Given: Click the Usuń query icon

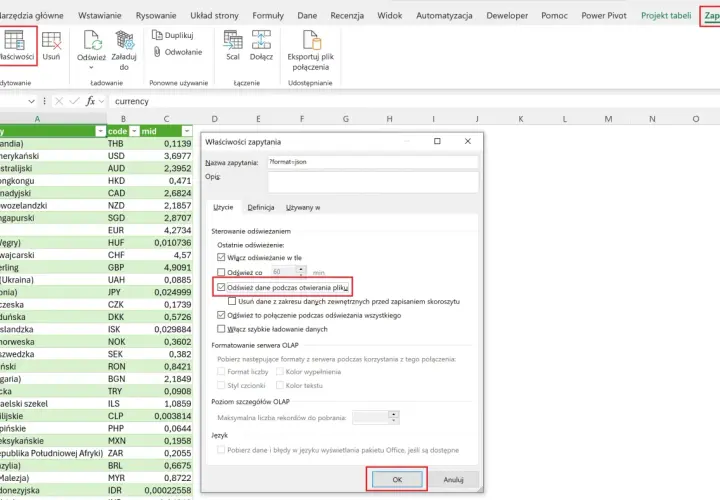Looking at the screenshot, I should [51, 46].
